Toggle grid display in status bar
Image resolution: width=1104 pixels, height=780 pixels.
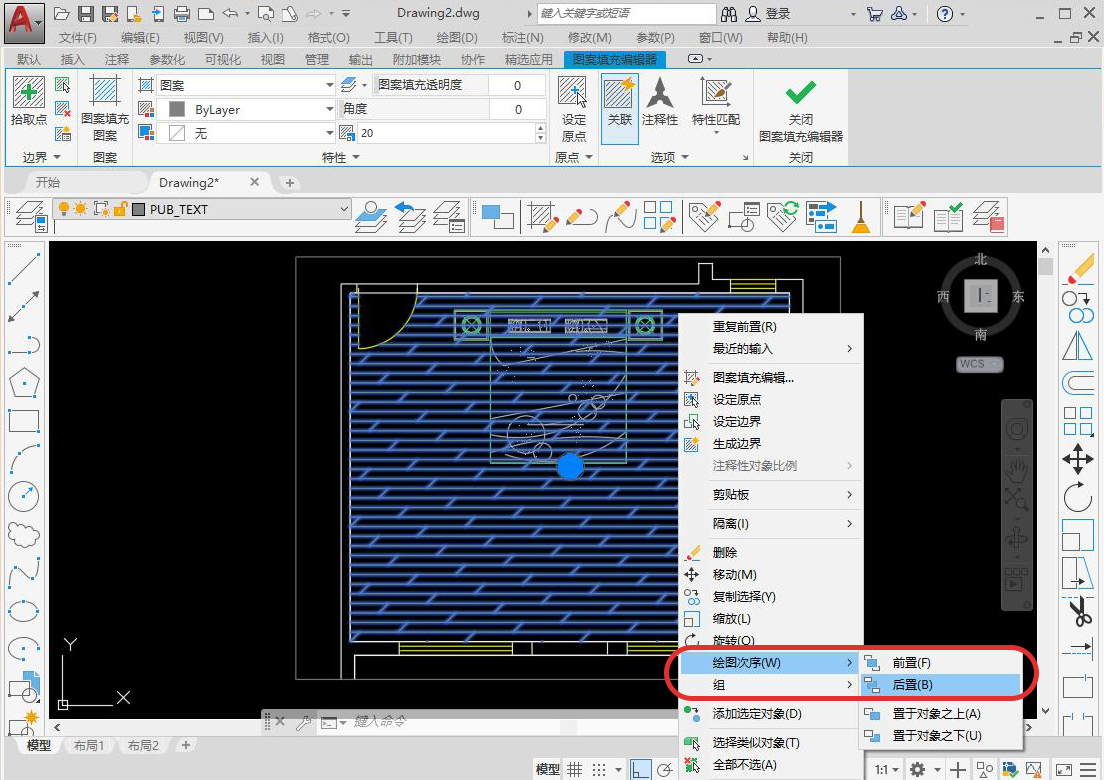pyautogui.click(x=575, y=769)
